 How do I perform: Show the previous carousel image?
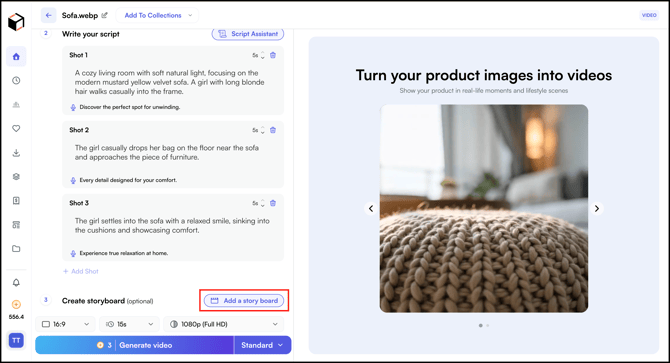(x=371, y=208)
